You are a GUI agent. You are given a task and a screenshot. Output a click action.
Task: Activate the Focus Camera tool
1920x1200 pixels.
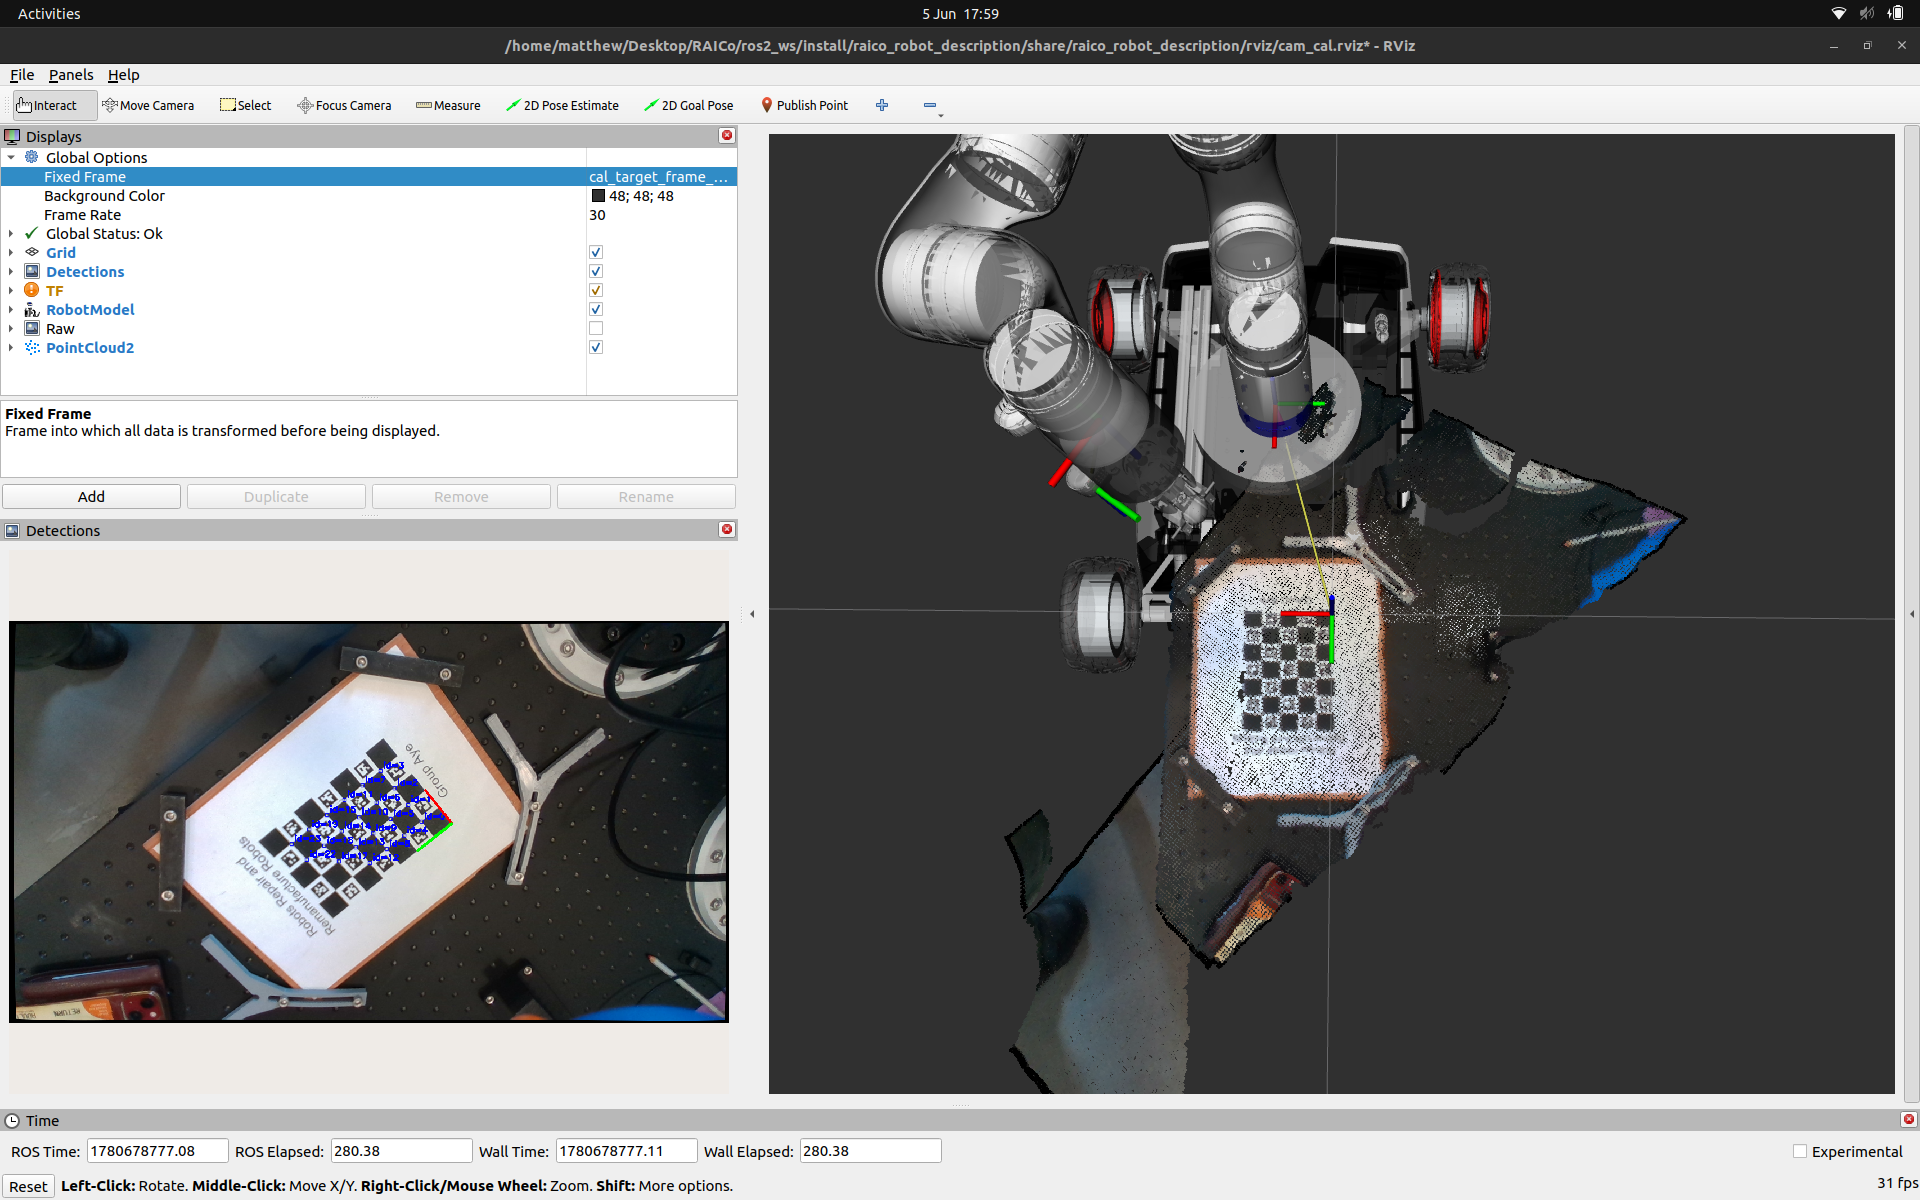pyautogui.click(x=344, y=105)
